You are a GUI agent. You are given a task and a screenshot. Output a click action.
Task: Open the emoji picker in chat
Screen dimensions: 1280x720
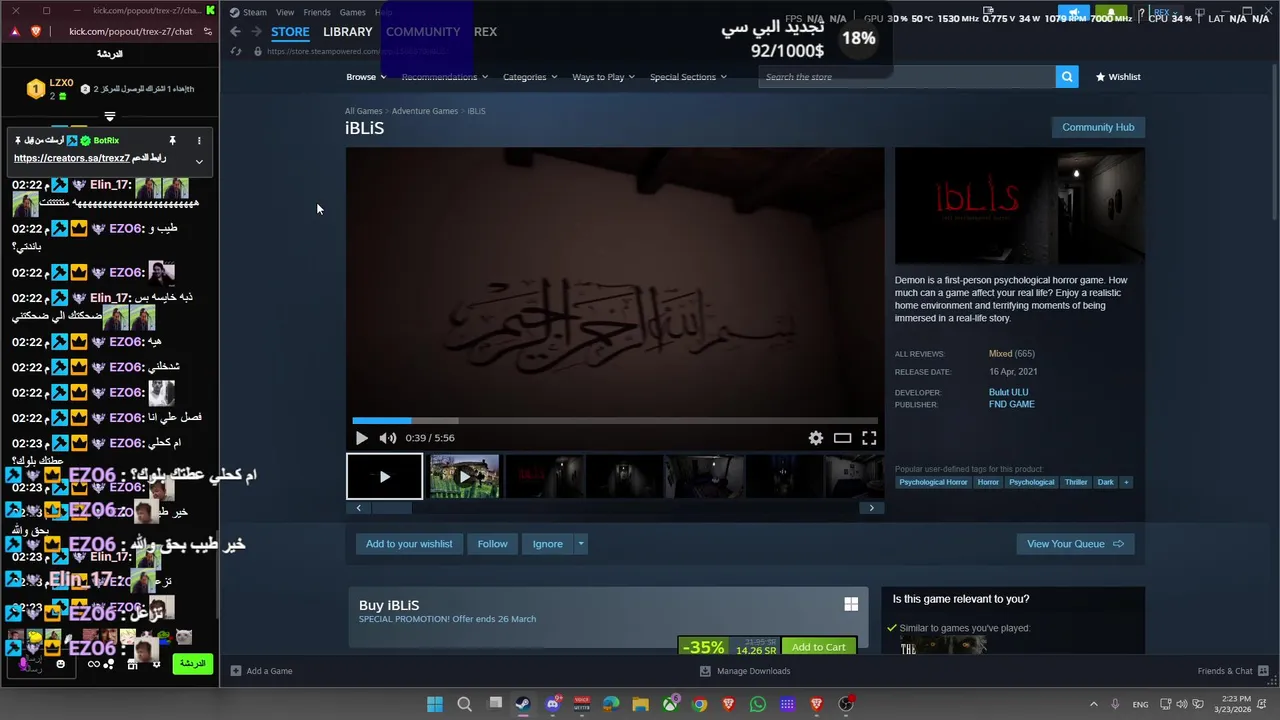(60, 664)
